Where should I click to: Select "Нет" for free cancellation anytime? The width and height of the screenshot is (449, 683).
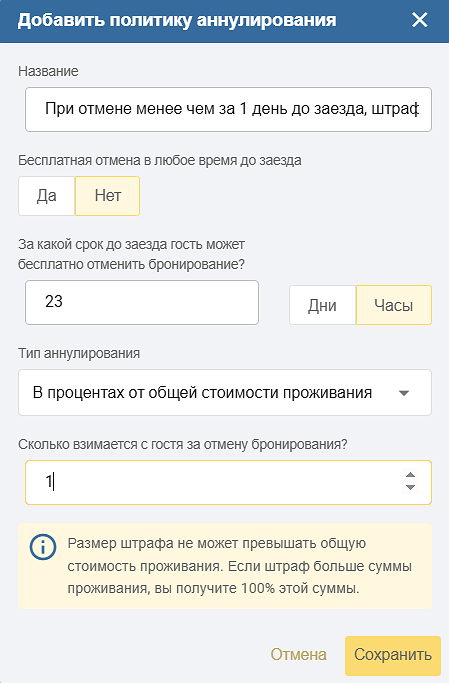point(108,196)
